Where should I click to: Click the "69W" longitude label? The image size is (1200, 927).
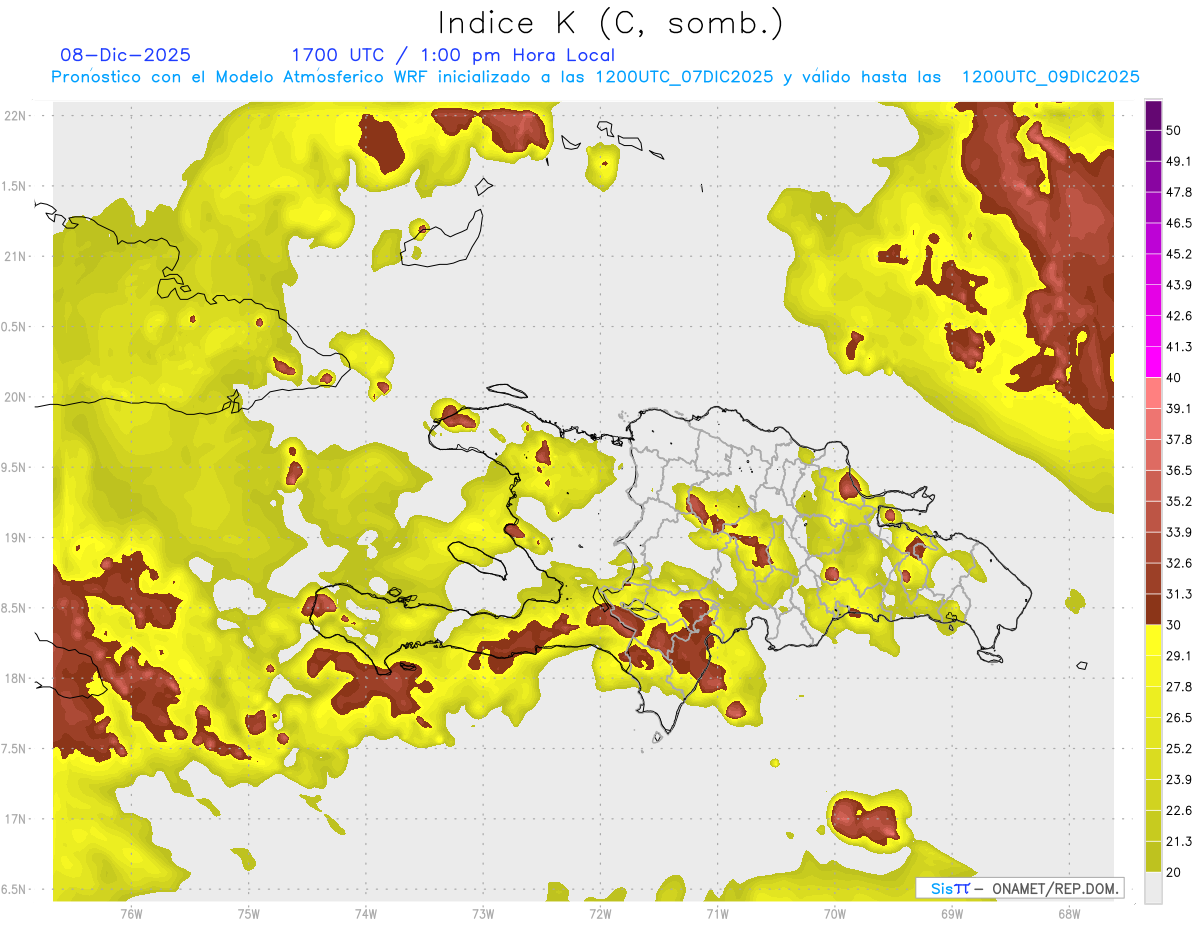coord(952,913)
